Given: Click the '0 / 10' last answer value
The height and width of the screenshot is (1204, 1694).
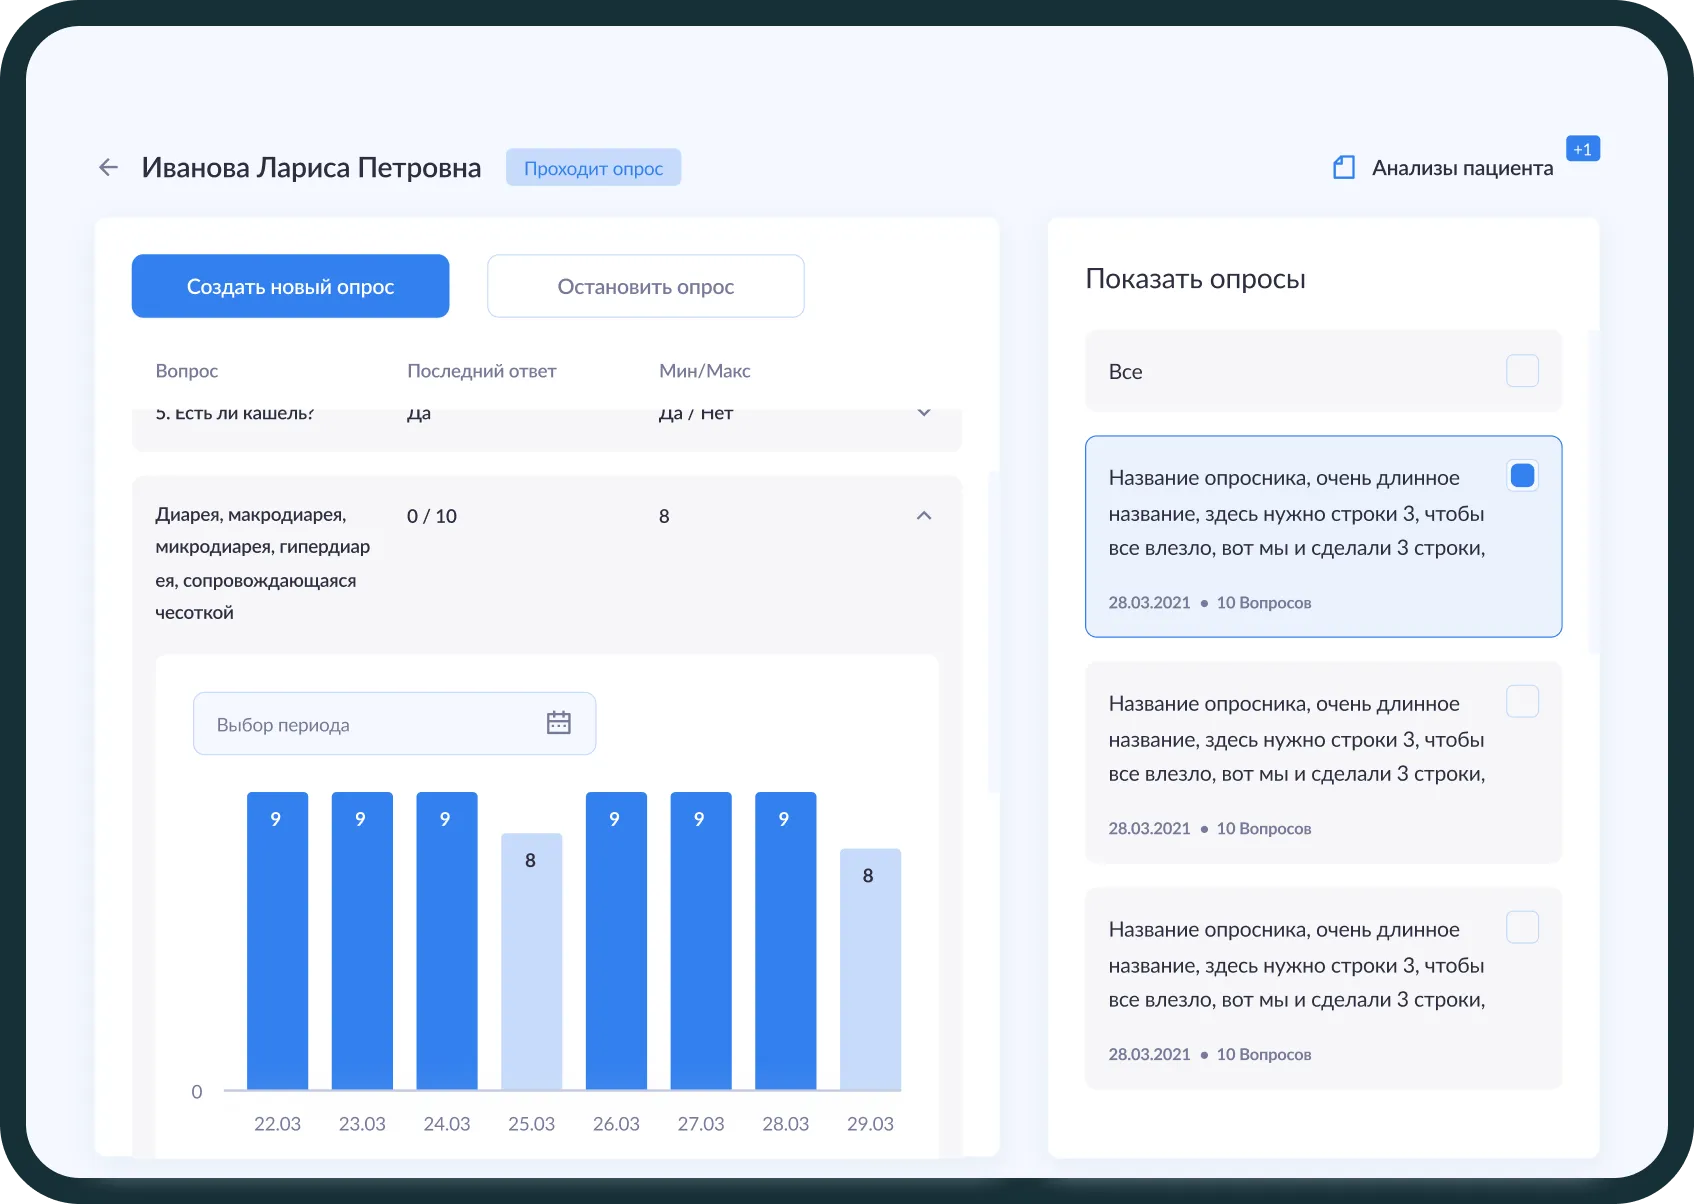Looking at the screenshot, I should click(x=431, y=516).
